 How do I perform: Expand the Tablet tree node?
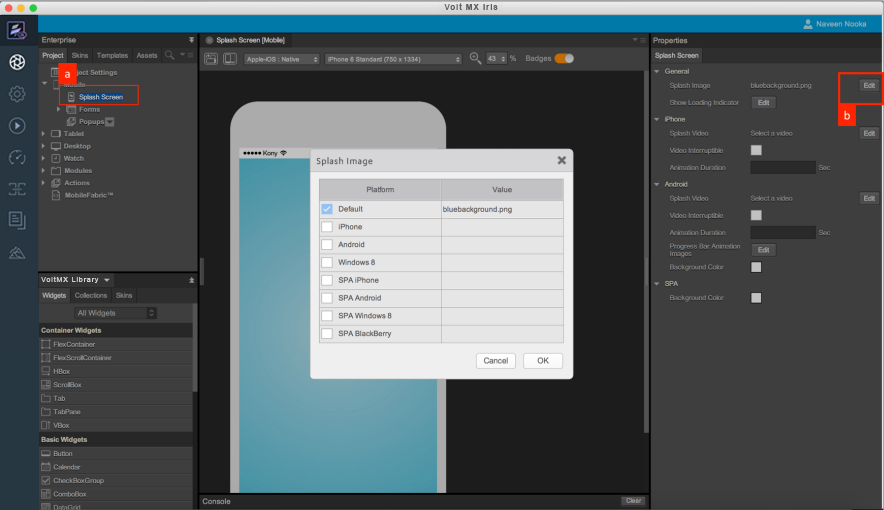(x=43, y=133)
